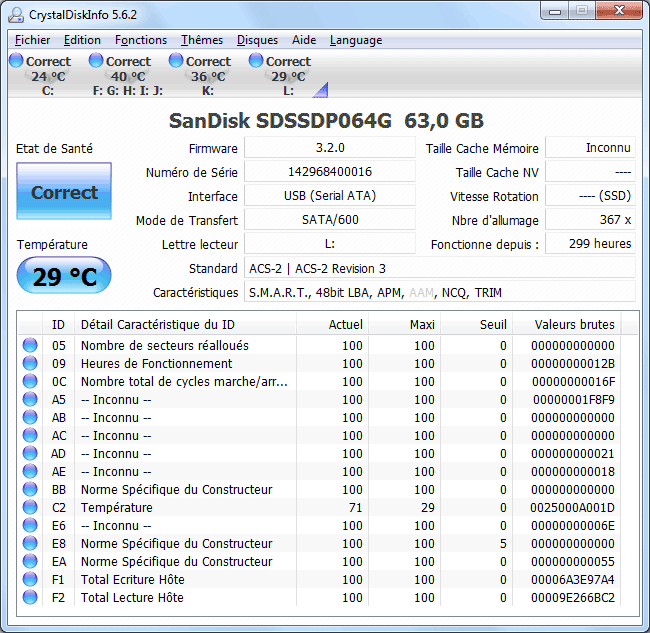Image resolution: width=650 pixels, height=633 pixels.
Task: Click status icon for 09 Heures de Fonctionnement
Action: (30, 363)
